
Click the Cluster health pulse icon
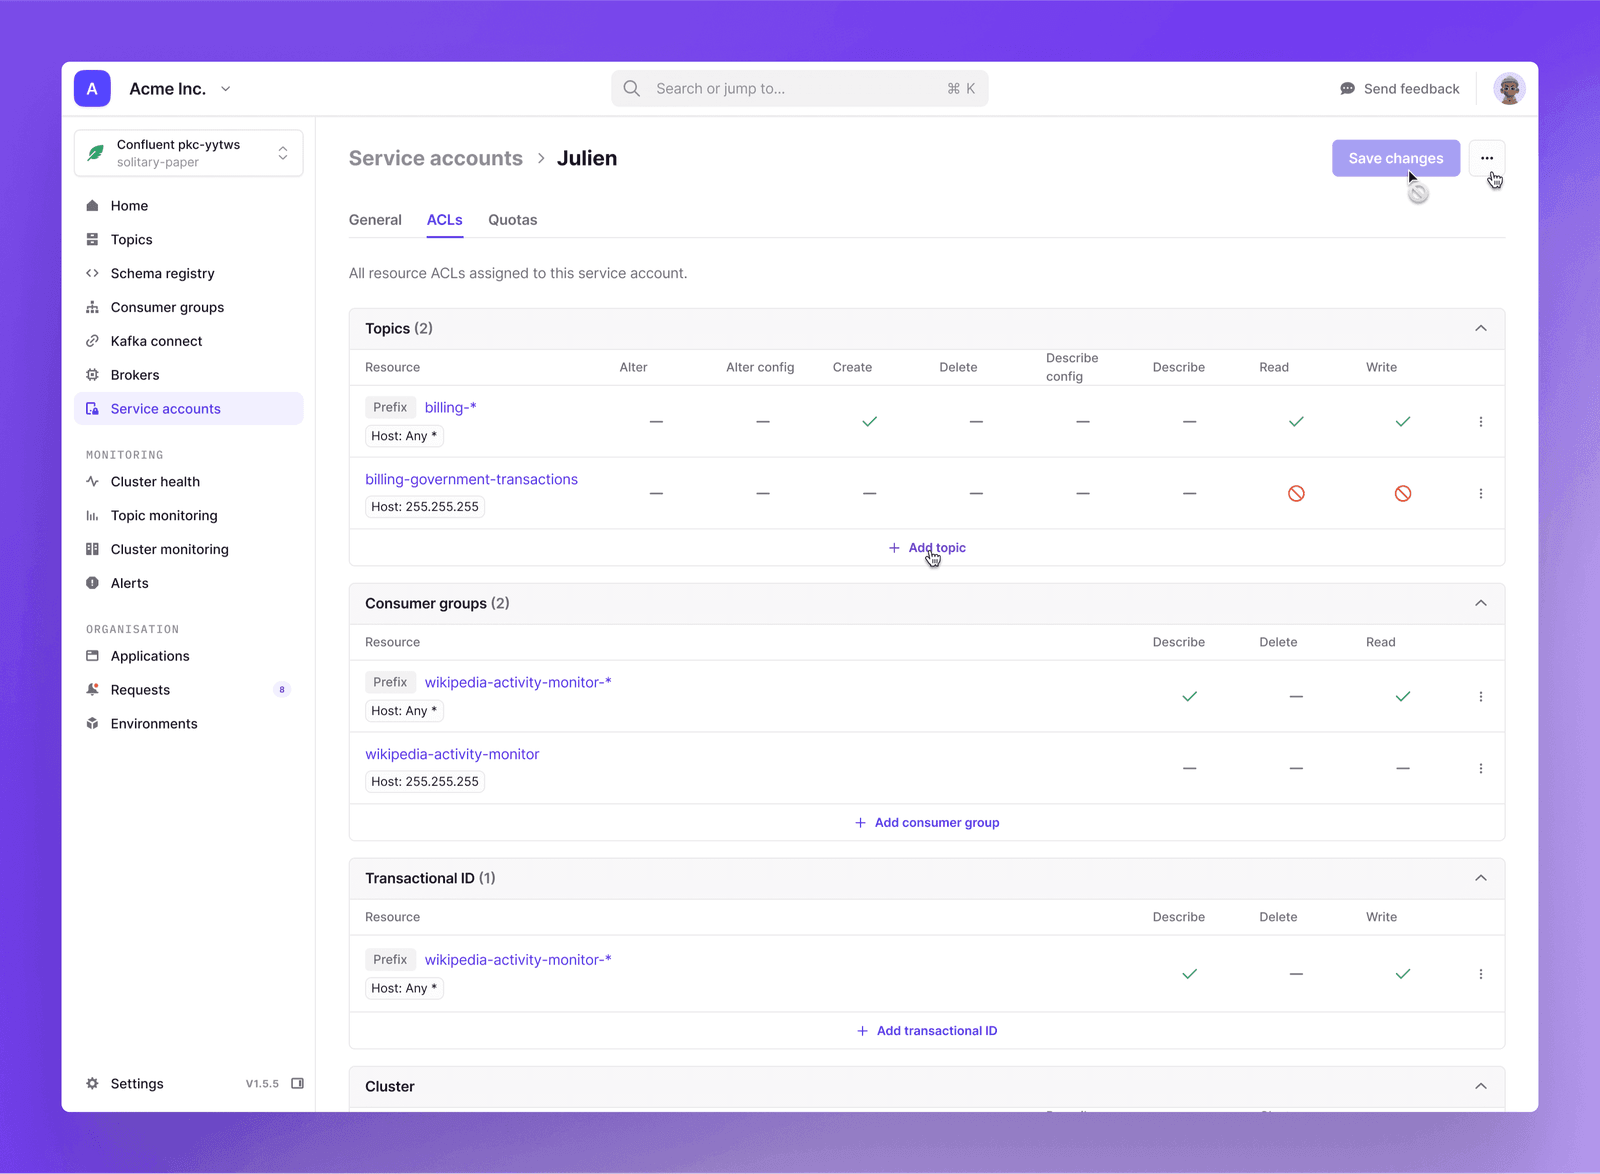(92, 482)
